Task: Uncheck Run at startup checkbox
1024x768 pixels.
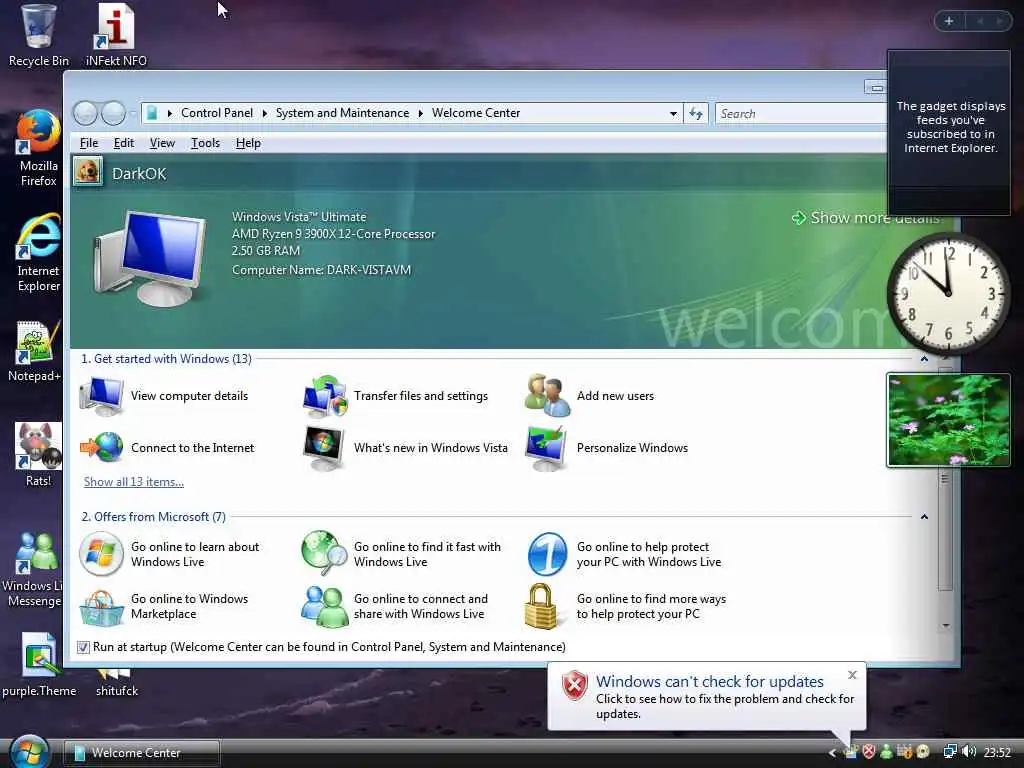Action: coord(83,647)
